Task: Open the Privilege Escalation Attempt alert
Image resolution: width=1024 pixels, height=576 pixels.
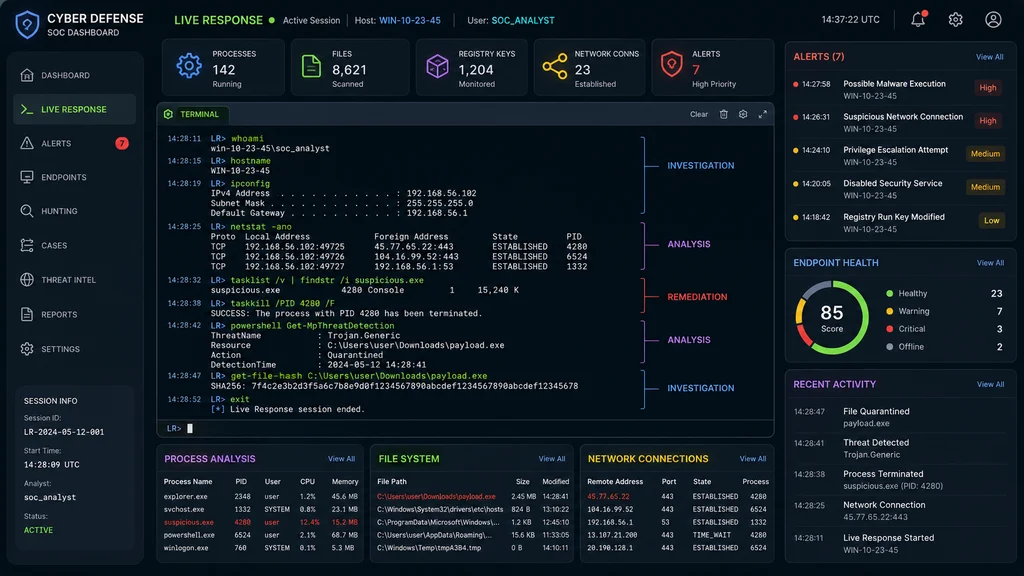Action: (900, 155)
